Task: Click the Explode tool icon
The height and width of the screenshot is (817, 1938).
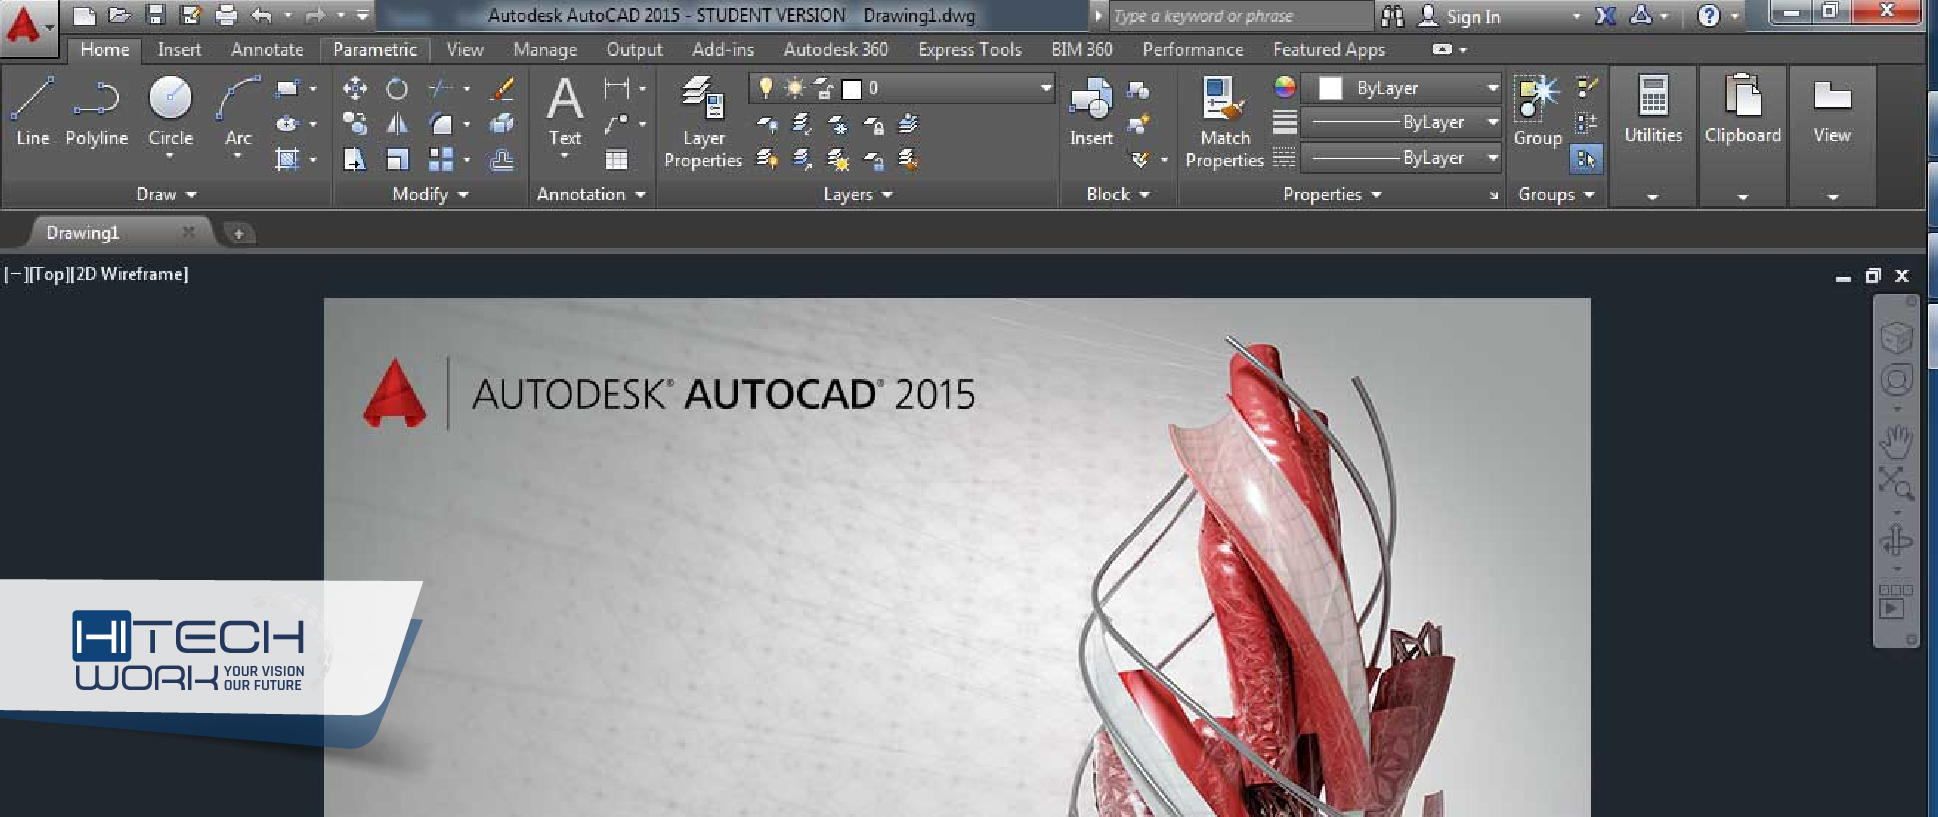Action: pos(503,124)
